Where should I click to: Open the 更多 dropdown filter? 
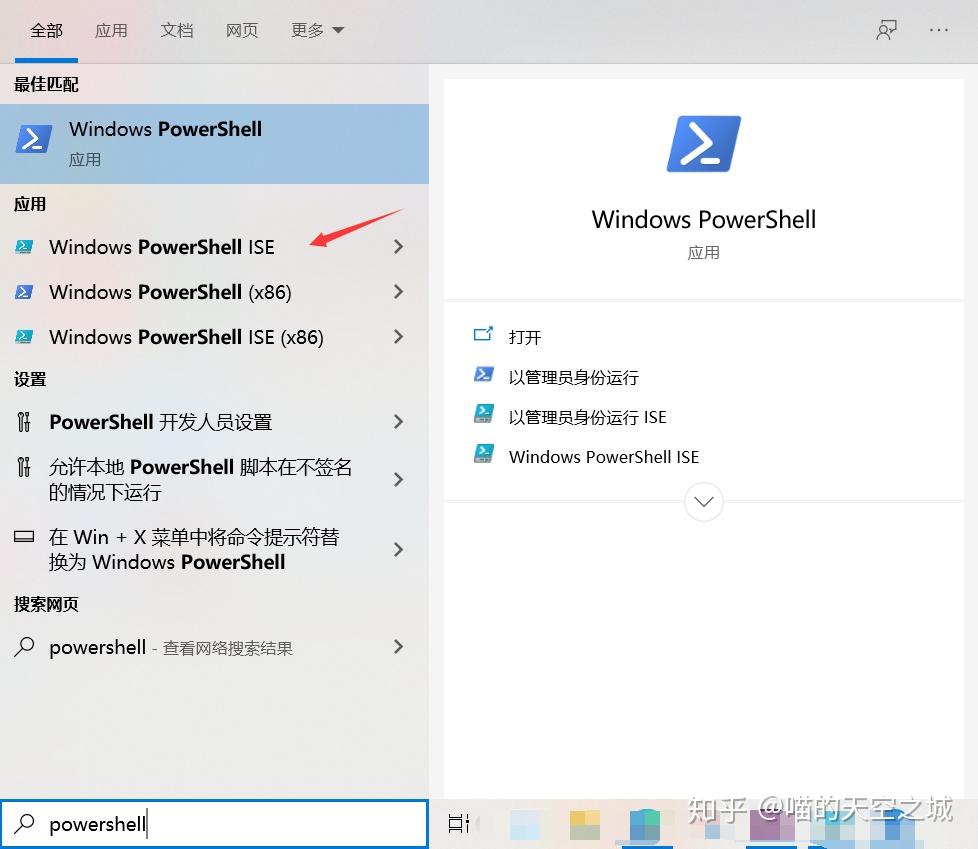(317, 30)
